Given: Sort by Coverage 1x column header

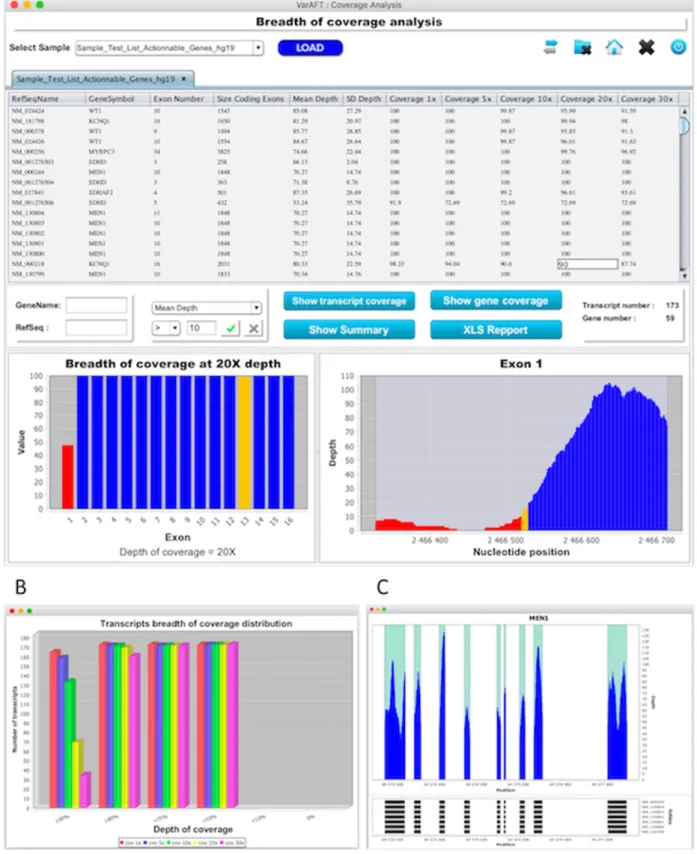Looking at the screenshot, I should (x=413, y=99).
